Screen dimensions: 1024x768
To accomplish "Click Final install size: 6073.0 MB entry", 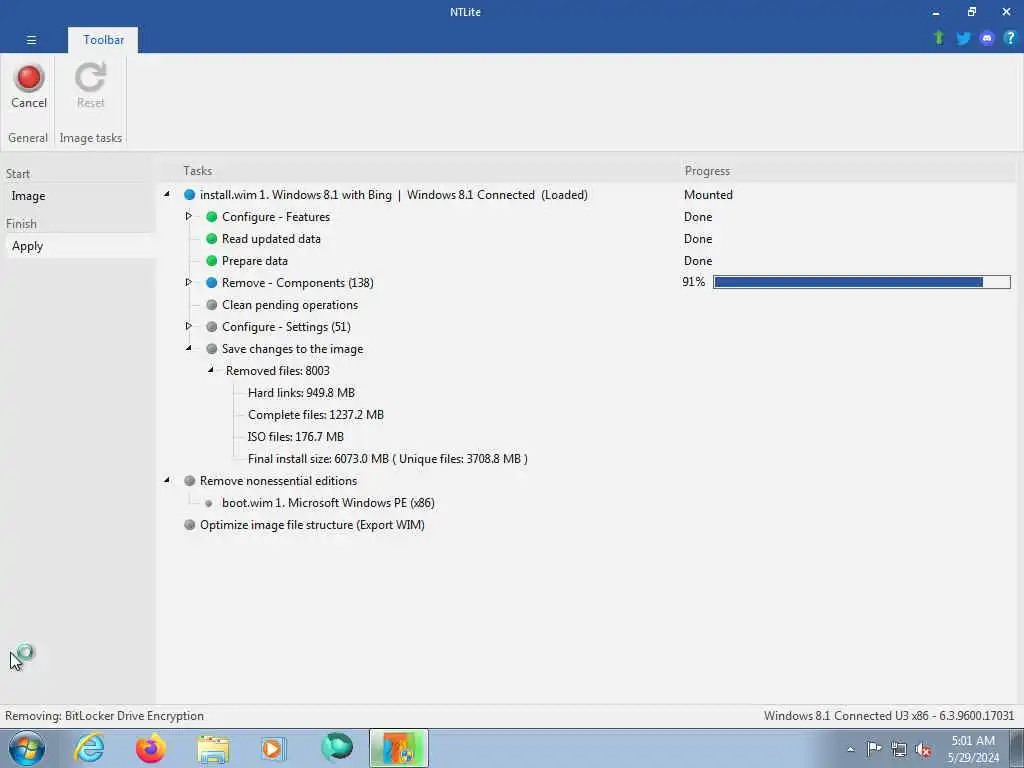I will (387, 458).
